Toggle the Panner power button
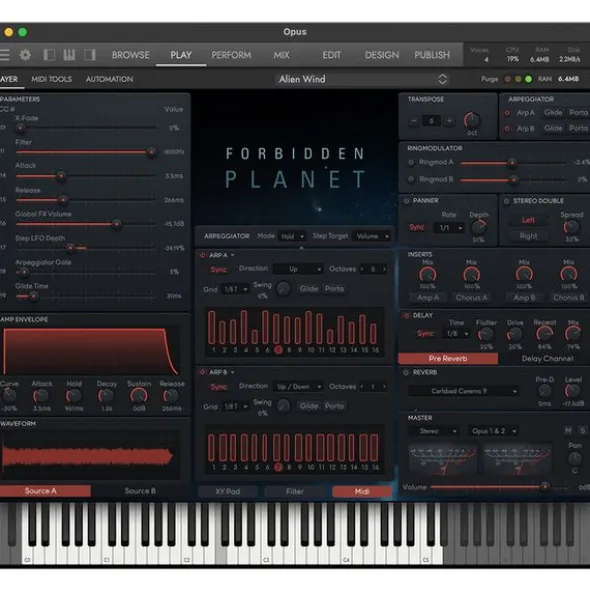Screen dimensions: 590x591 [406, 201]
